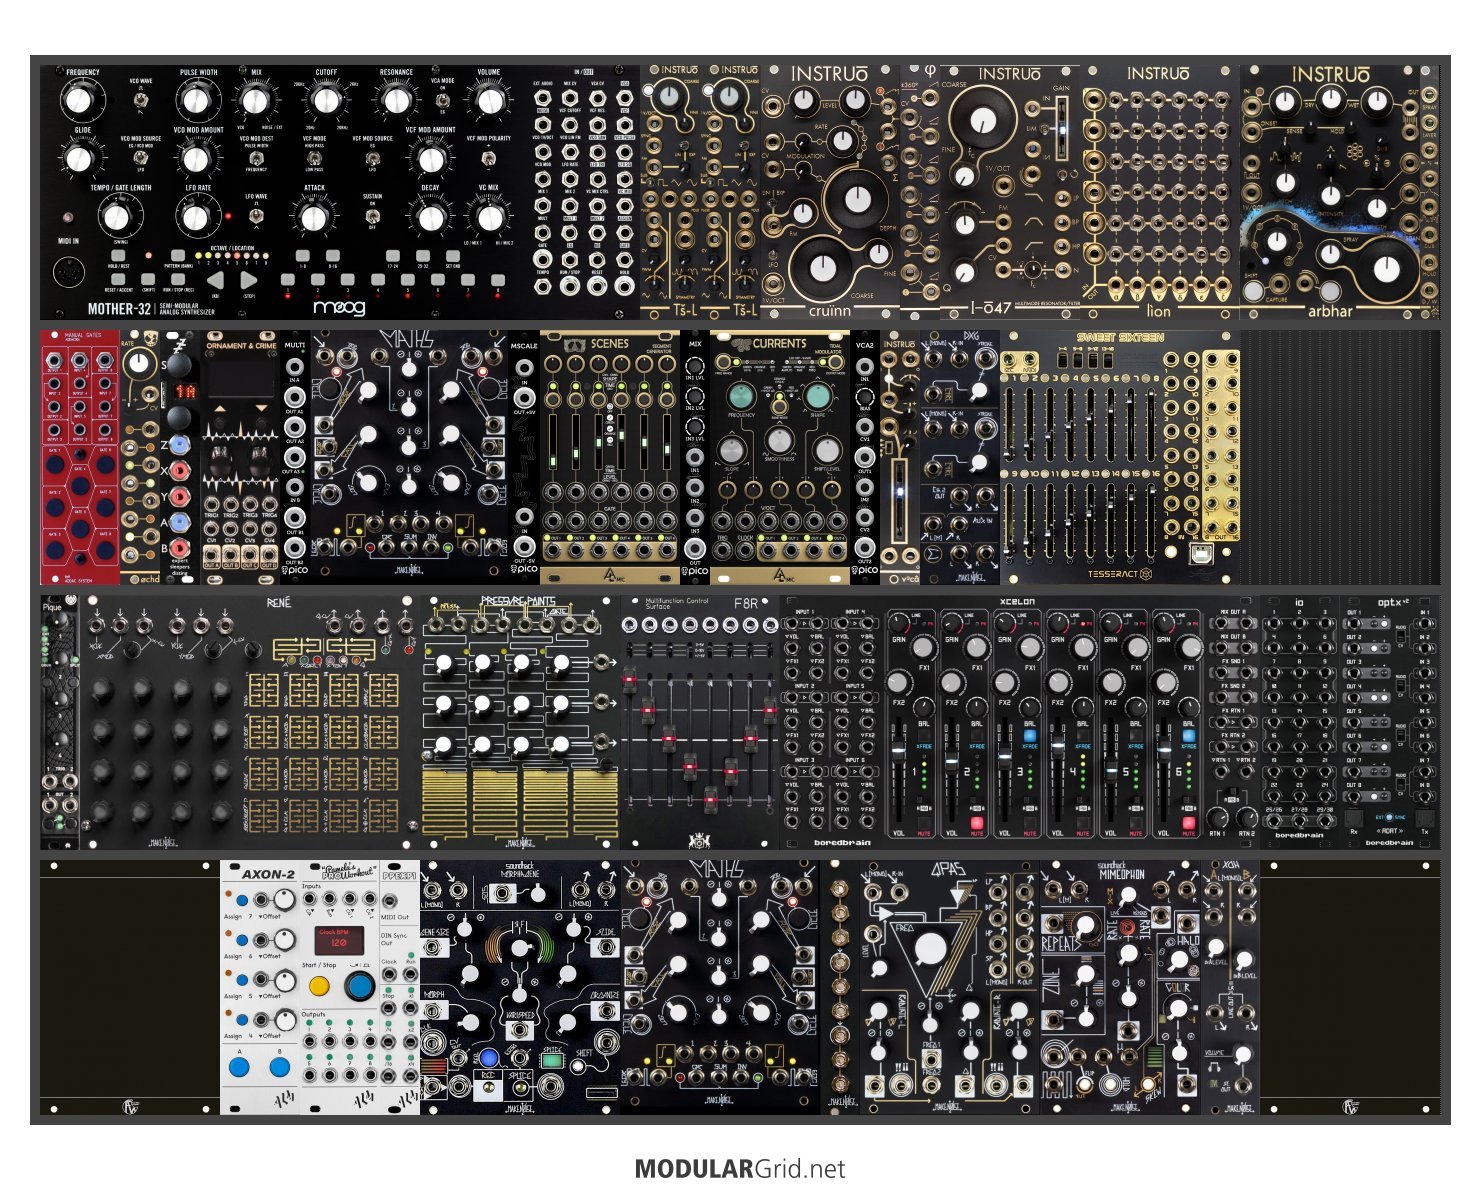Click the EXT. AUDIO jack on Mother-32

click(542, 98)
